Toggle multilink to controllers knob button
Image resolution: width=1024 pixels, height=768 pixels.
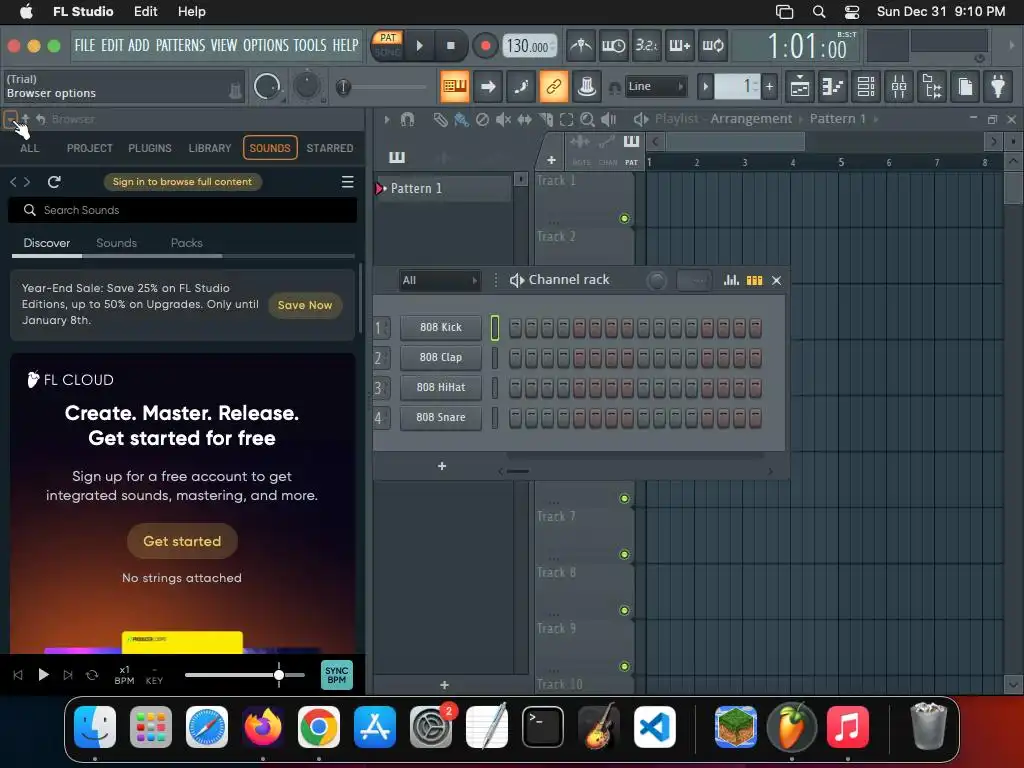coord(586,86)
